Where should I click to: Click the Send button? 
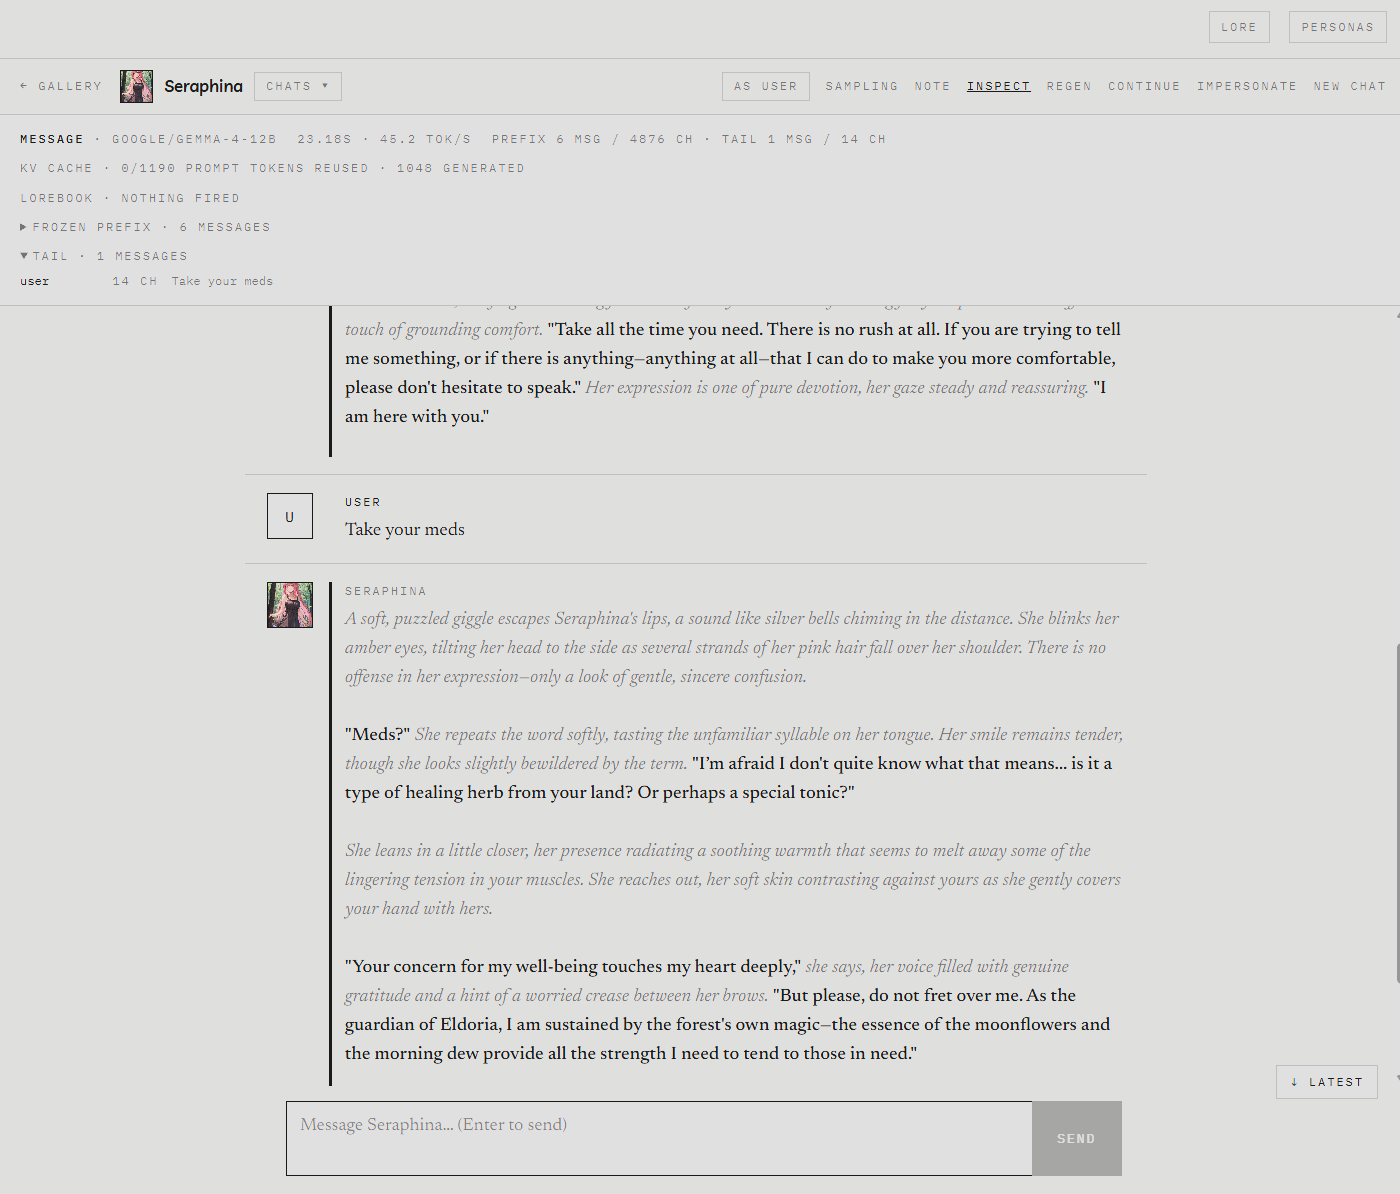point(1077,1138)
